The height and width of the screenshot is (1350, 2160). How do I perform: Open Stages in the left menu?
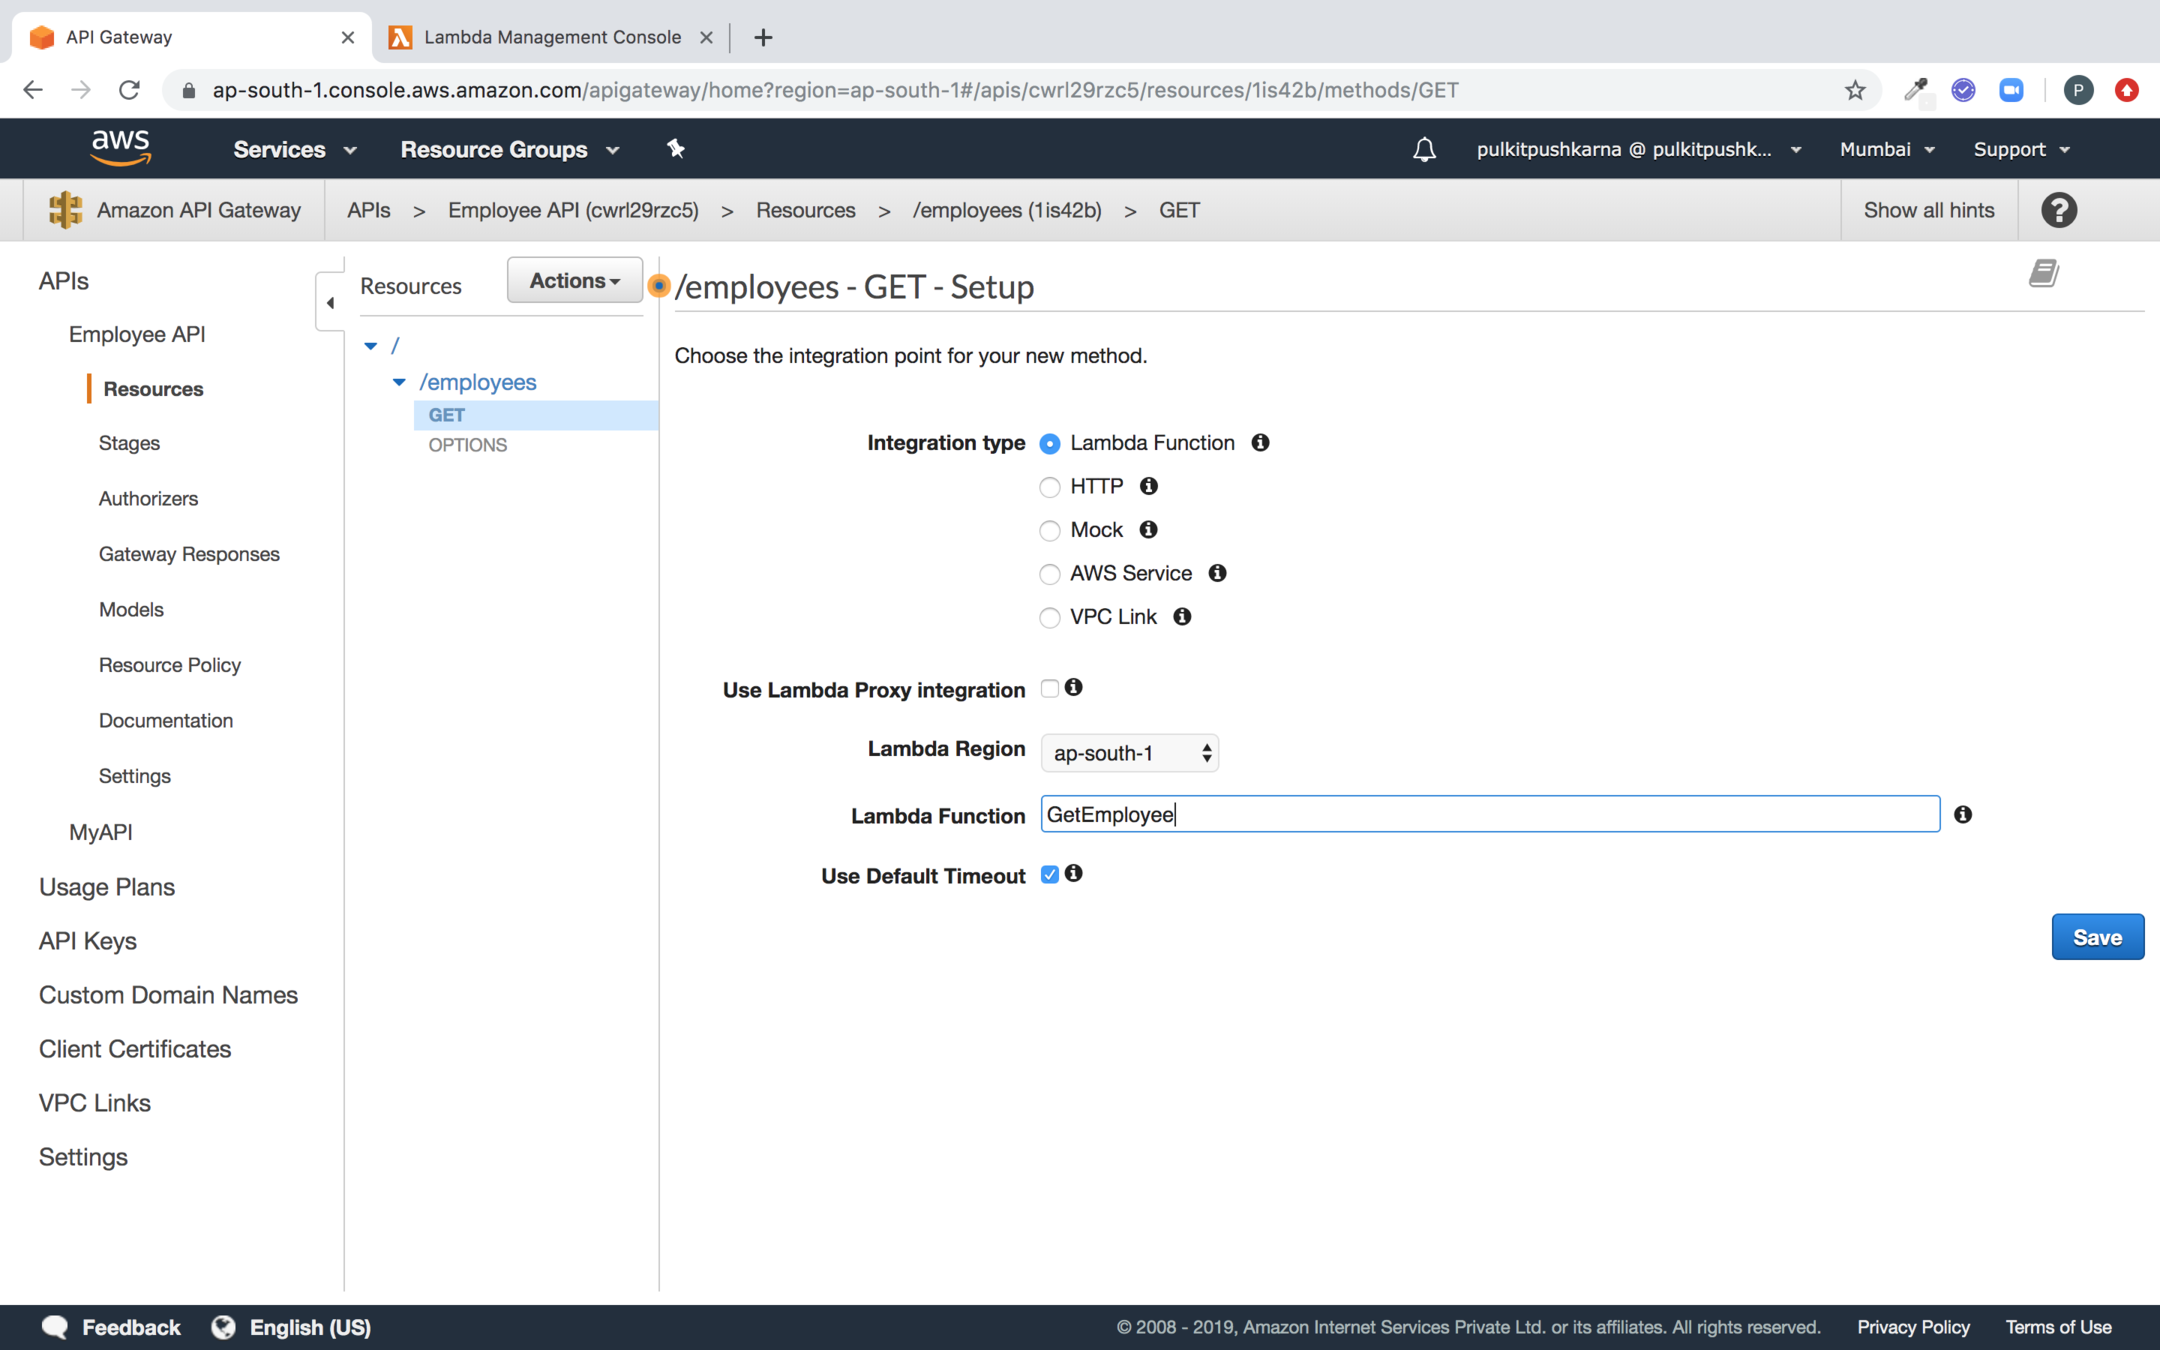(x=129, y=443)
